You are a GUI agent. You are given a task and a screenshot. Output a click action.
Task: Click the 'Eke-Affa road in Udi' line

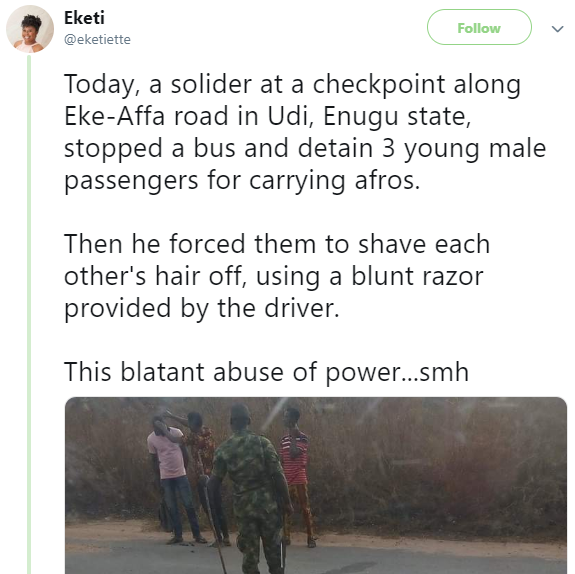click(267, 116)
